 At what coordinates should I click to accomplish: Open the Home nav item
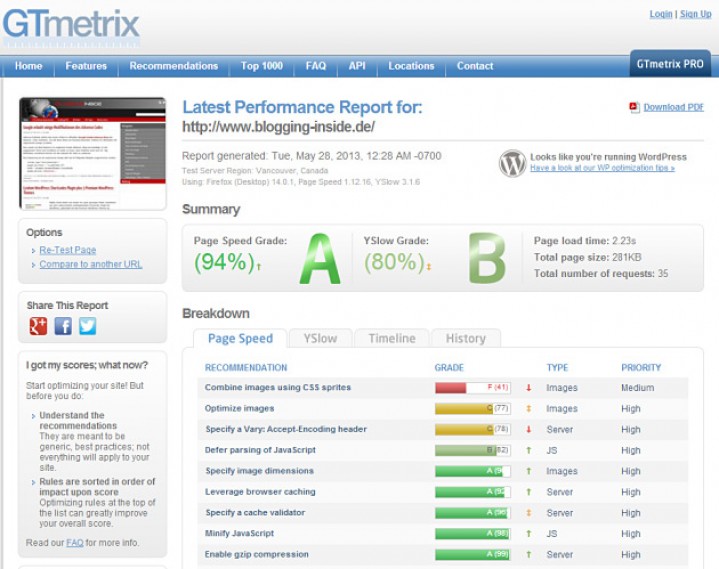(28, 66)
